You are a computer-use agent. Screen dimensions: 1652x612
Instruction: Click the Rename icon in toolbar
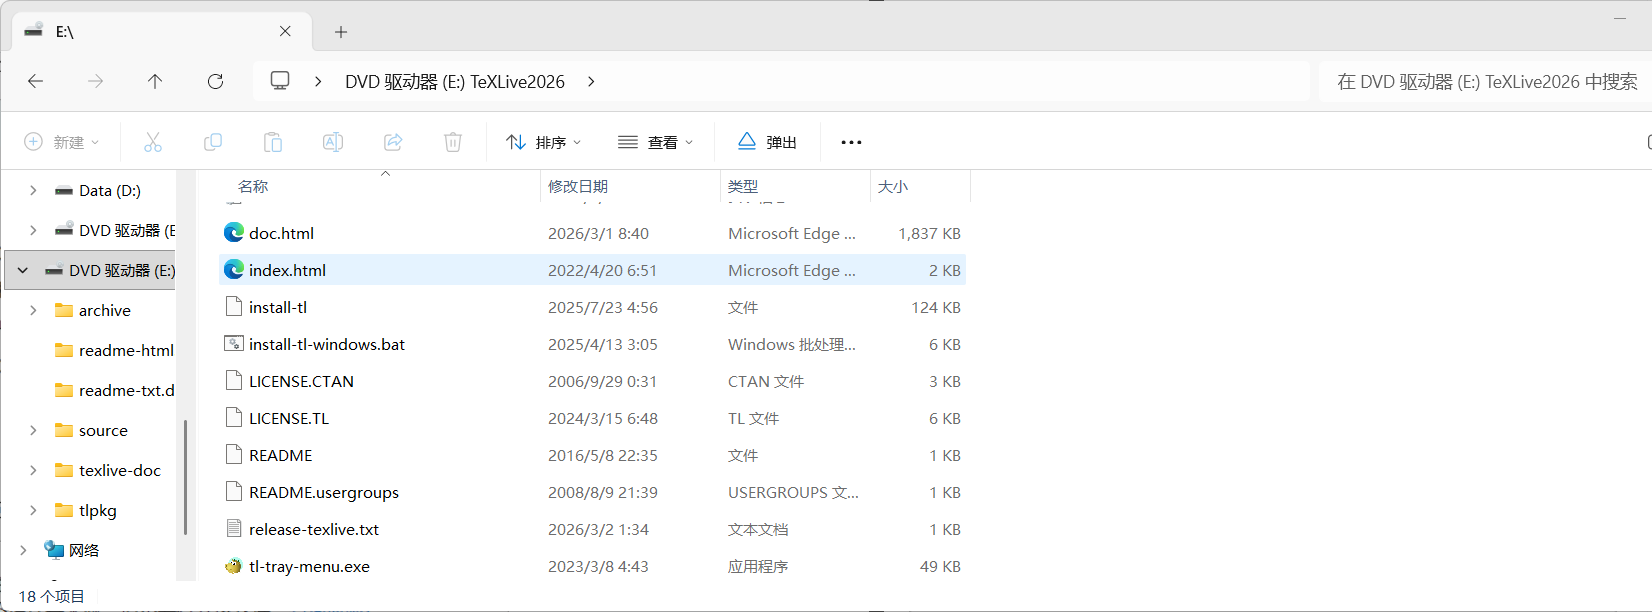pyautogui.click(x=333, y=142)
